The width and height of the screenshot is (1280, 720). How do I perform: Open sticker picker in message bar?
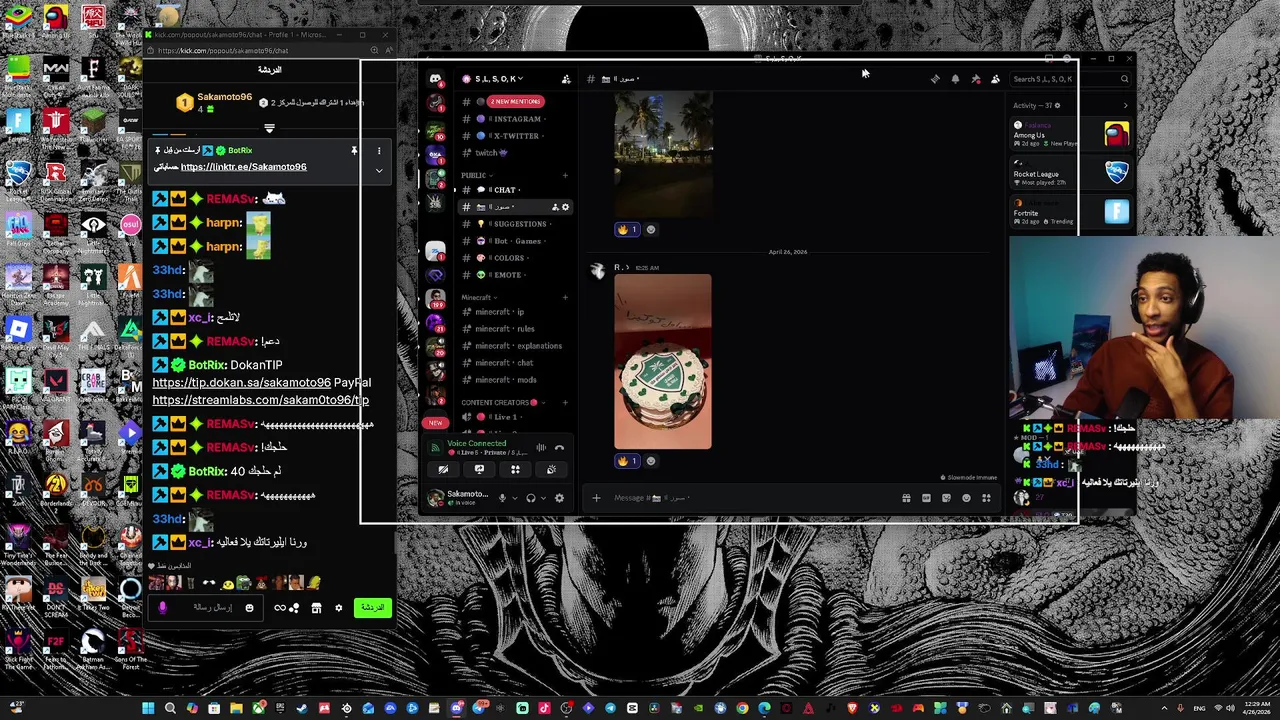[x=946, y=498]
